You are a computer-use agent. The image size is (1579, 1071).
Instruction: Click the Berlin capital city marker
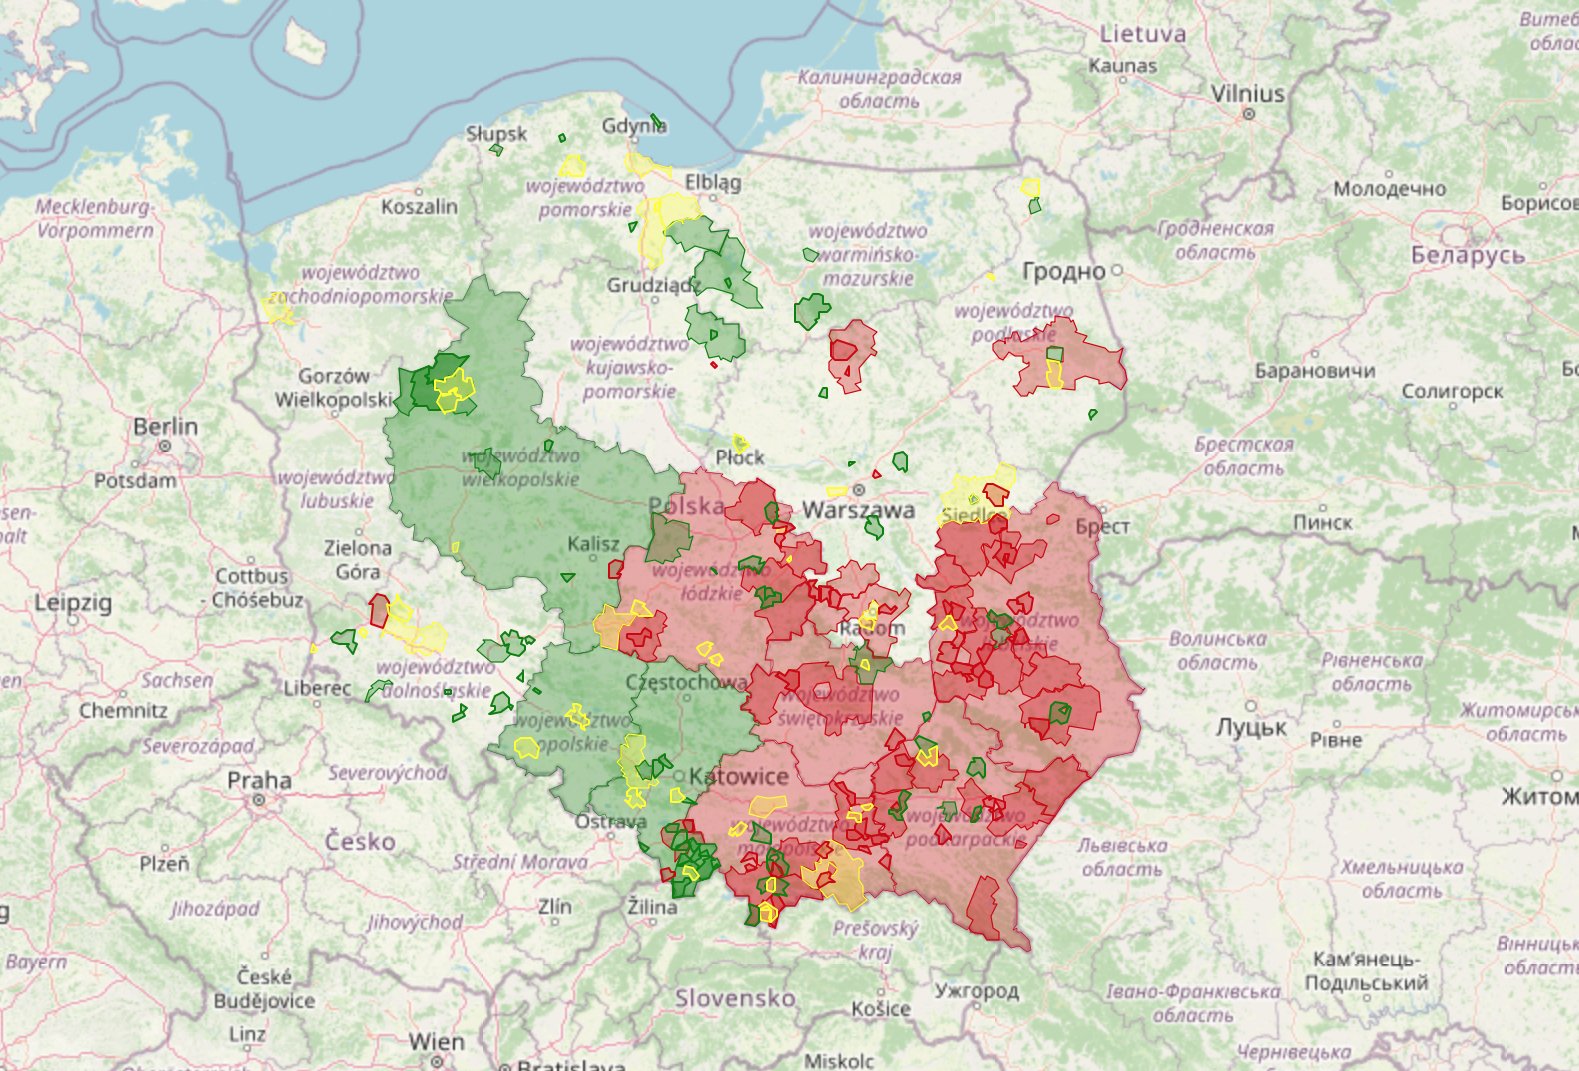click(x=165, y=446)
